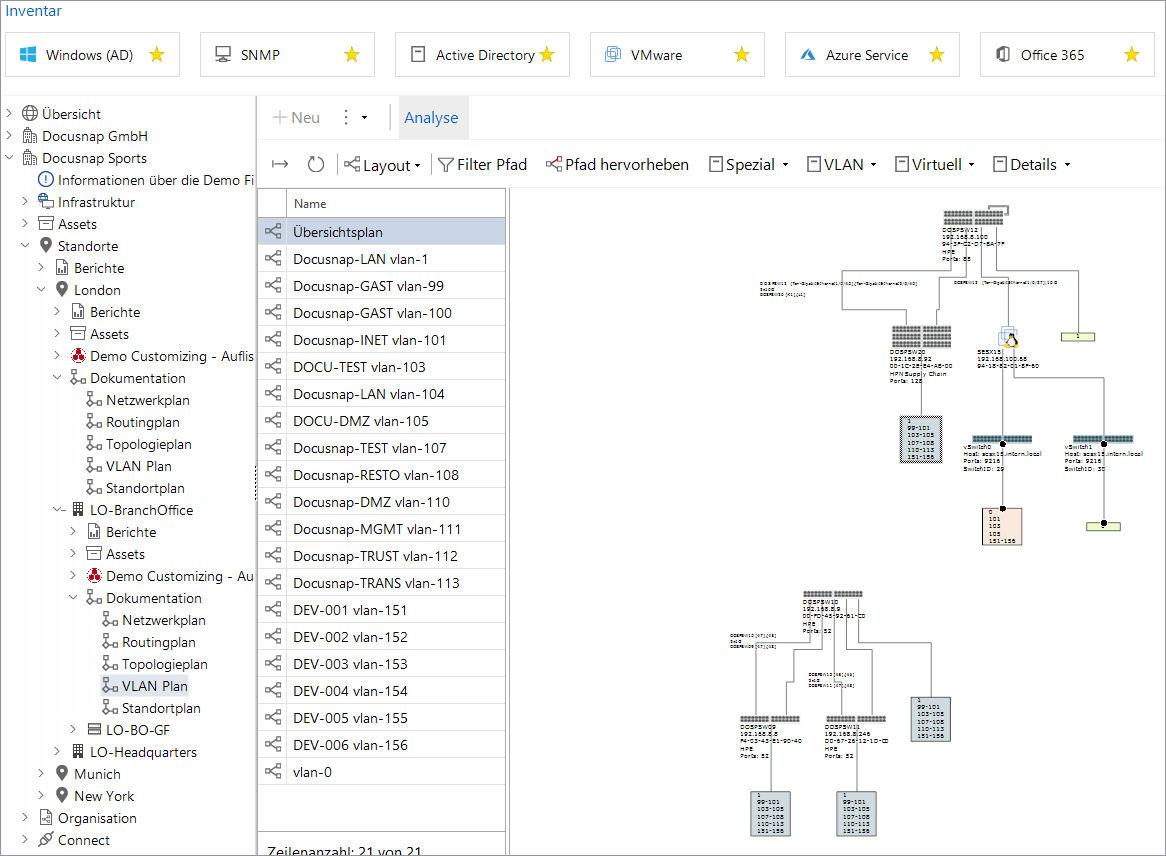This screenshot has height=856, width=1166.
Task: Select Docusnap-GAST vlan-99 row
Action: click(x=381, y=286)
